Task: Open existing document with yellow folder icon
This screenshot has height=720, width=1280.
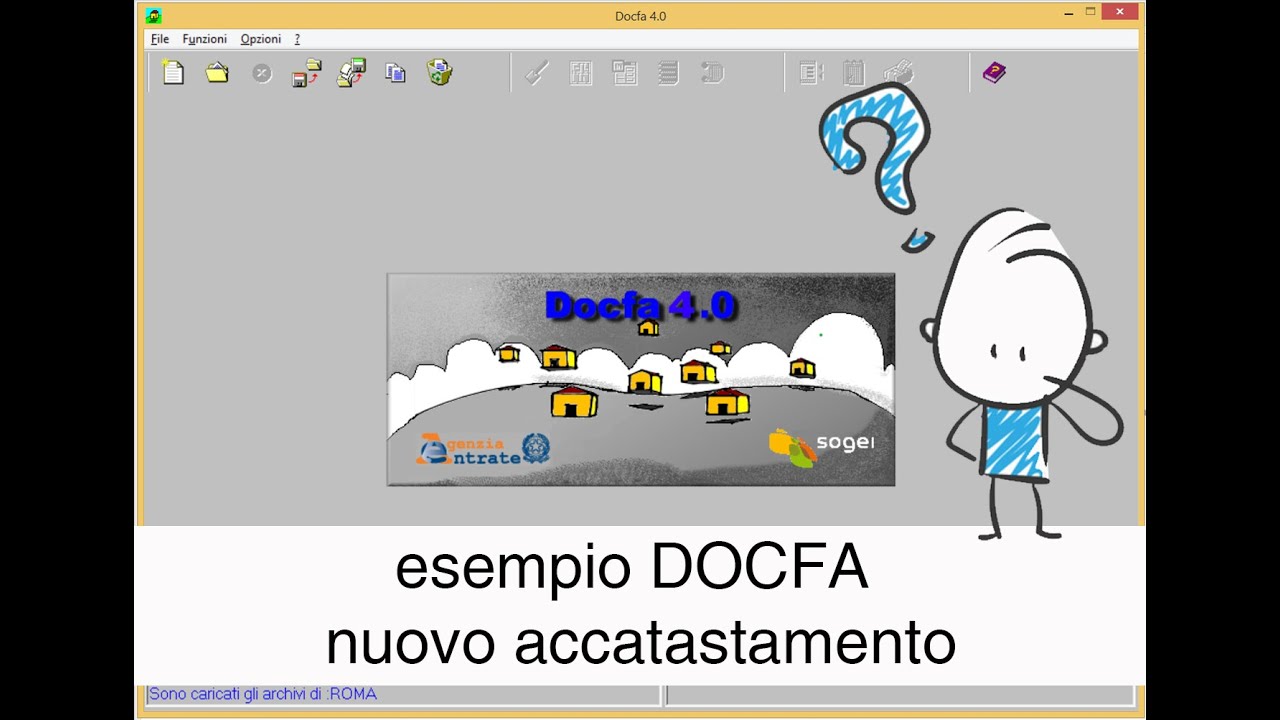Action: pyautogui.click(x=217, y=73)
